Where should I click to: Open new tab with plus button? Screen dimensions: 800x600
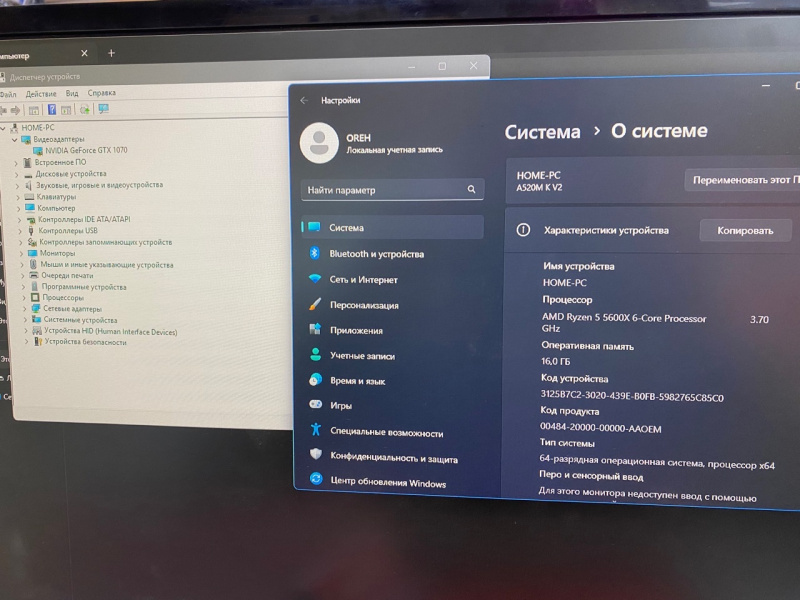(x=111, y=53)
